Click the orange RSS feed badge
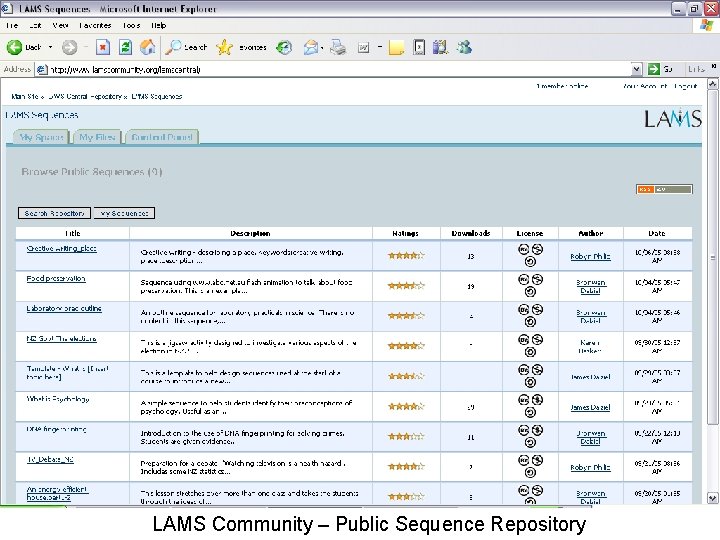720x540 pixels. [646, 188]
